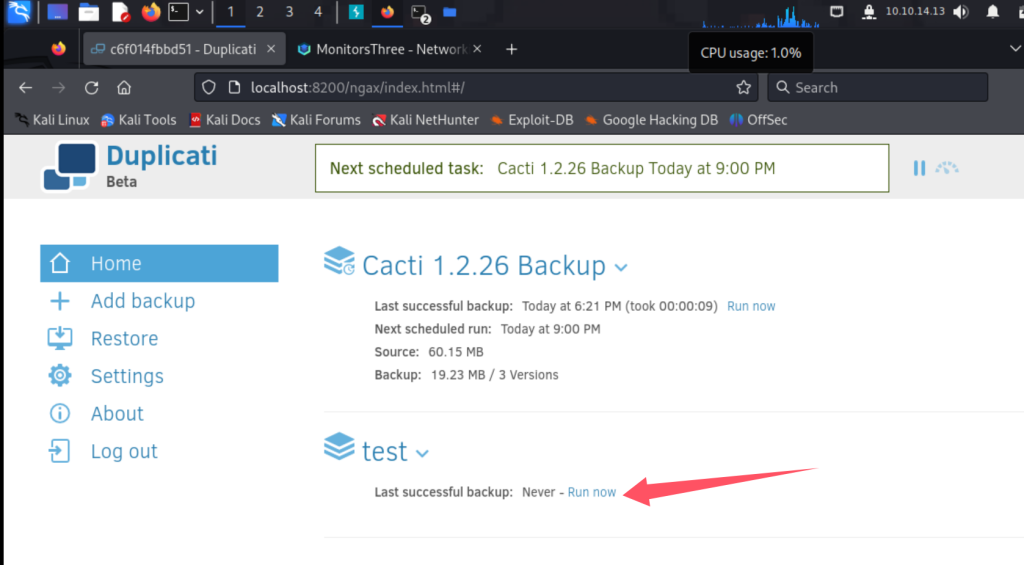Click the Next scheduled task banner
Image resolution: width=1024 pixels, height=565 pixels.
(x=601, y=168)
